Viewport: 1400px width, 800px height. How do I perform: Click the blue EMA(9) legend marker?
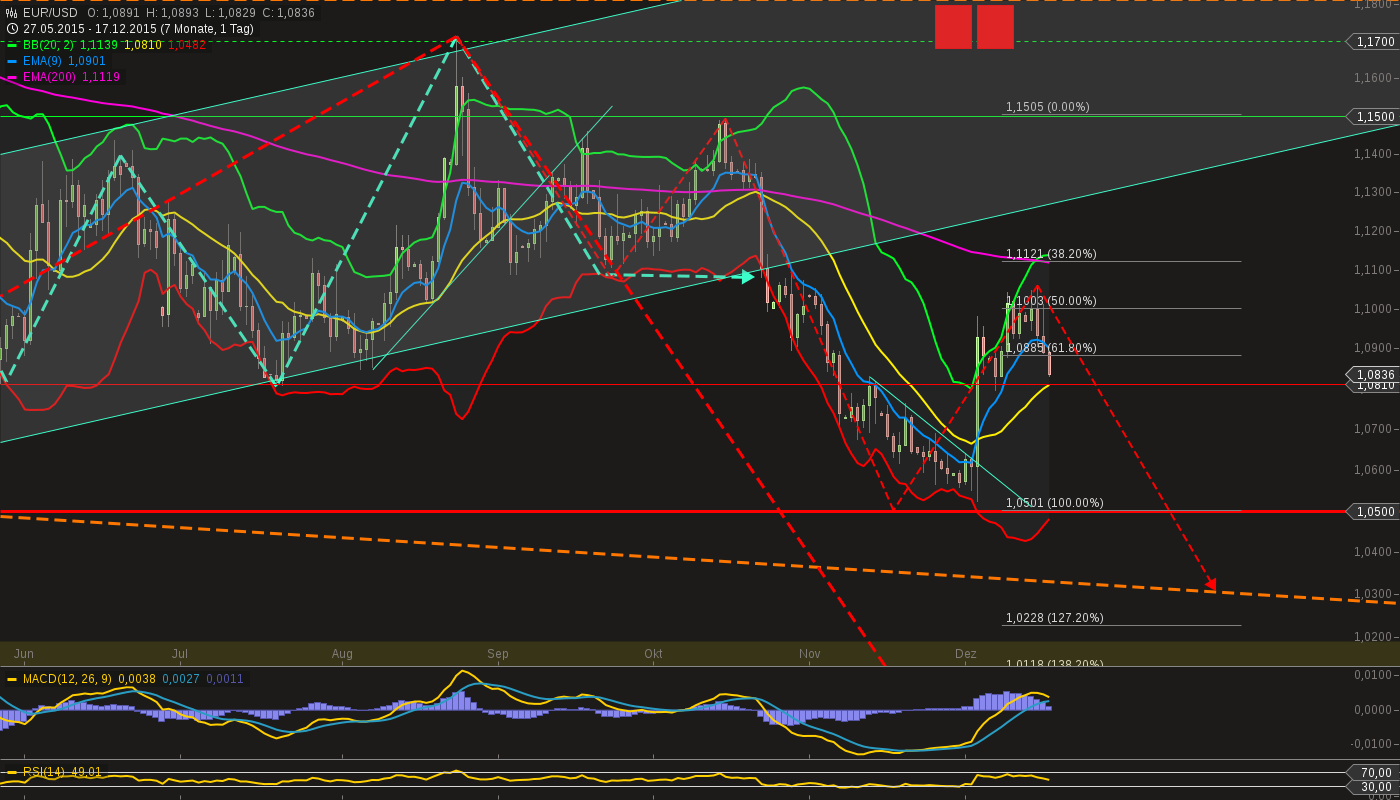[x=12, y=61]
